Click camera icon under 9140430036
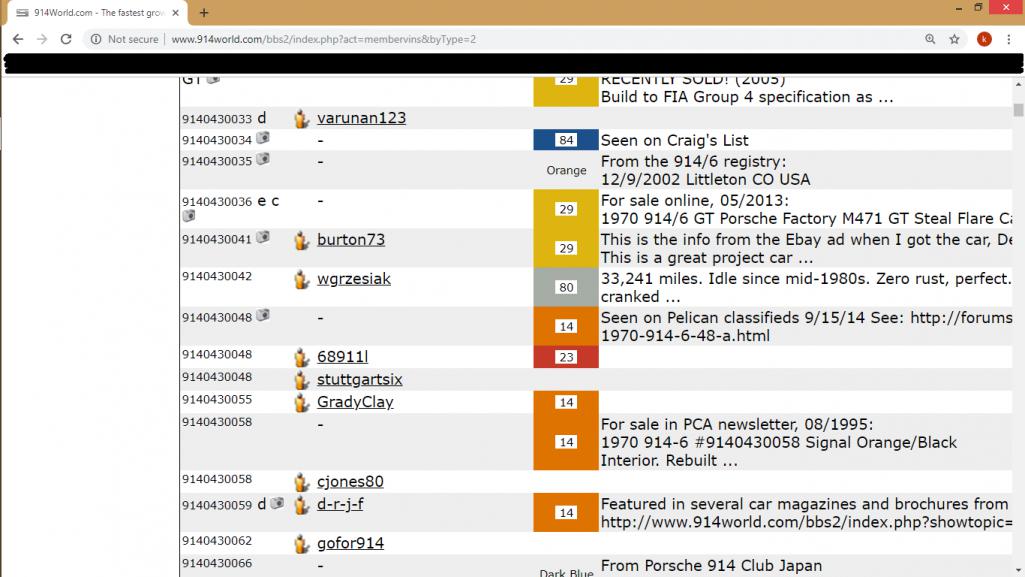Viewport: 1025px width, 577px height. 189,216
